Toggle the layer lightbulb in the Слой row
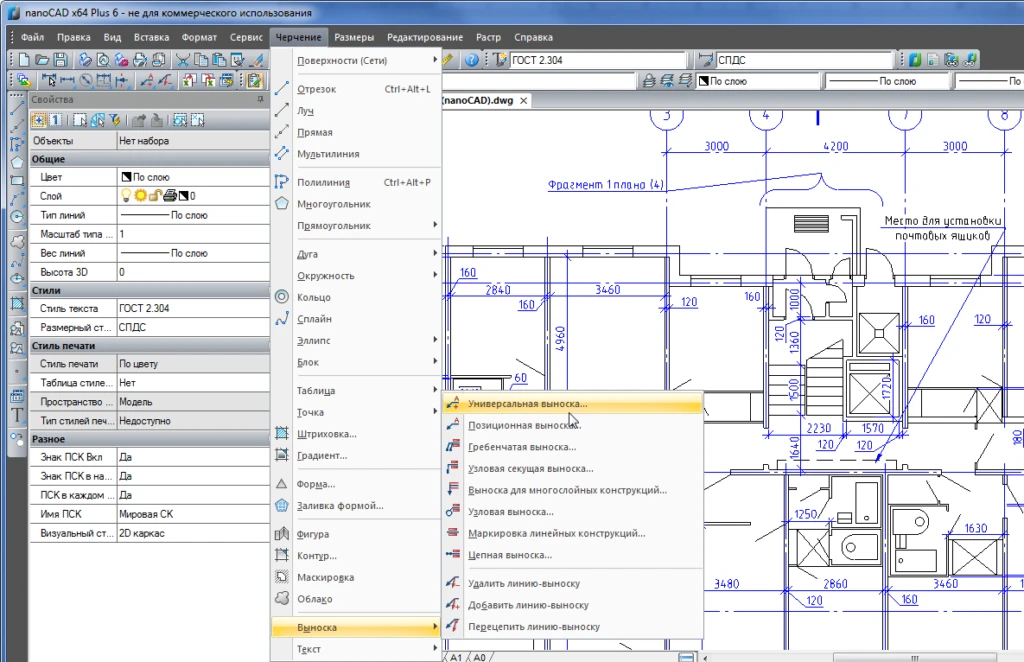The height and width of the screenshot is (662, 1024). 126,195
